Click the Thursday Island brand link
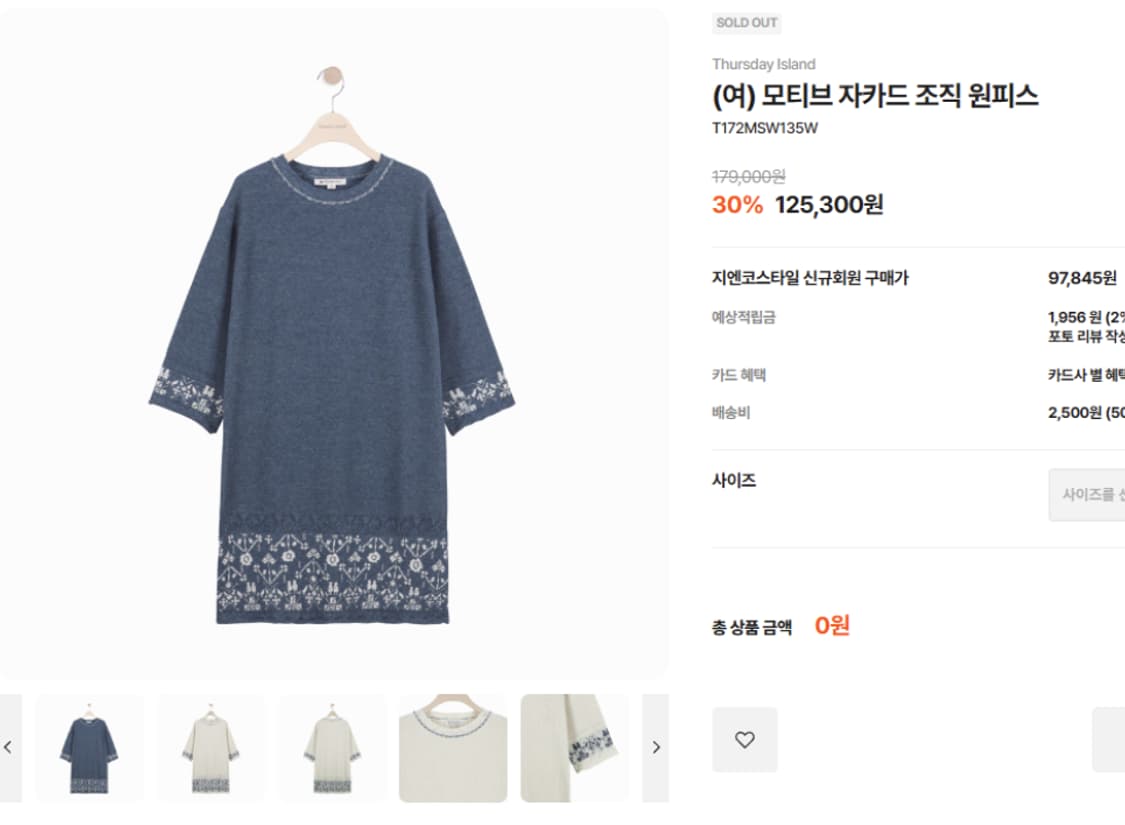1125x825 pixels. [764, 64]
